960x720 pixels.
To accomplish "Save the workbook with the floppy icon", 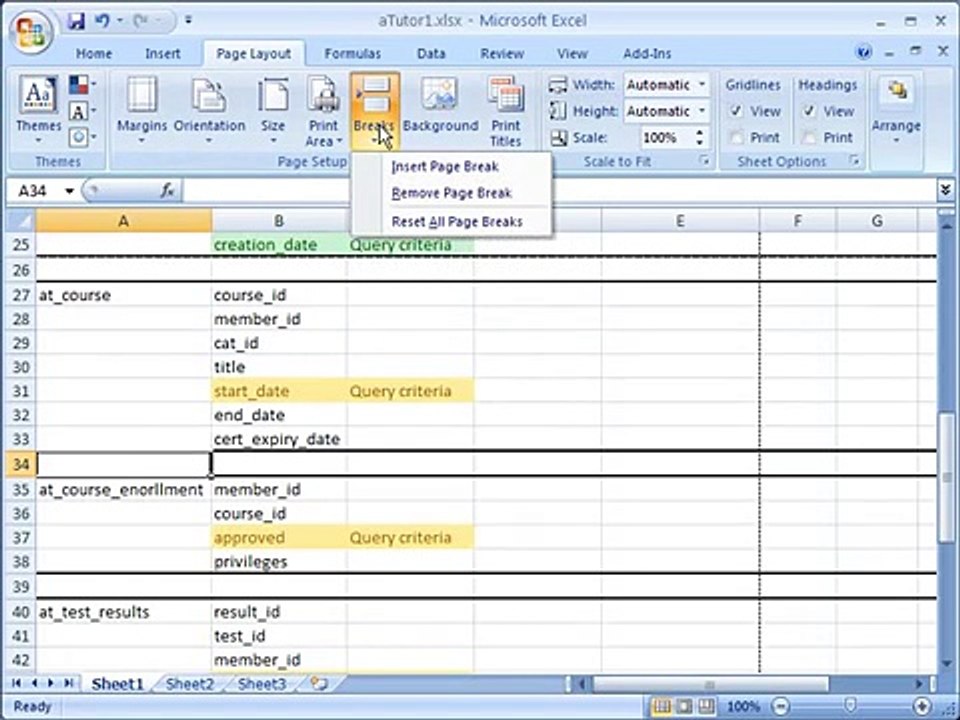I will [x=76, y=21].
